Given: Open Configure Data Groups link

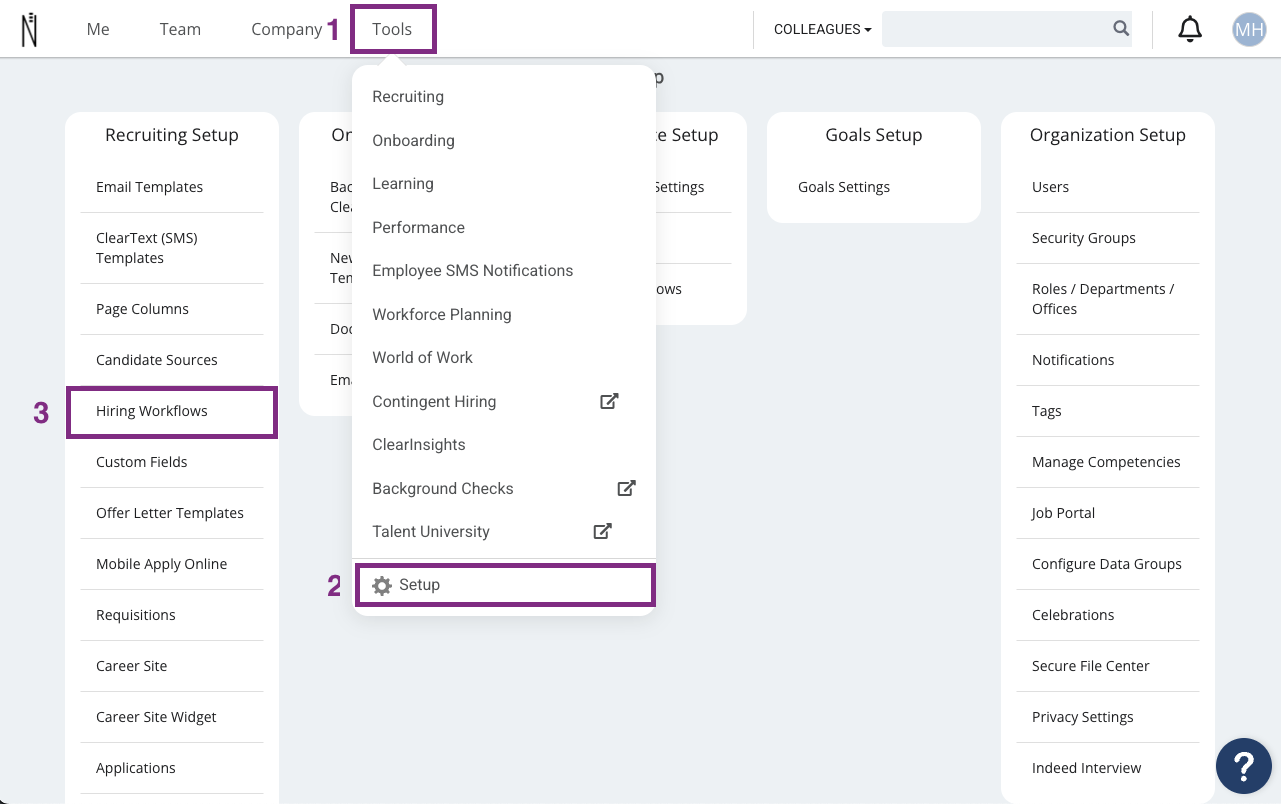Looking at the screenshot, I should [x=1107, y=564].
